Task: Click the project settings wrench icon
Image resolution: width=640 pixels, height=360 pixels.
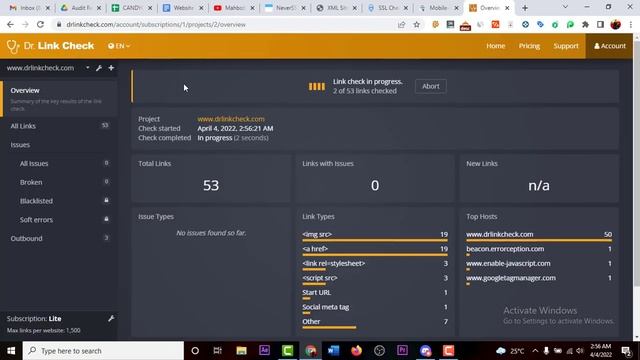Action: 99,68
